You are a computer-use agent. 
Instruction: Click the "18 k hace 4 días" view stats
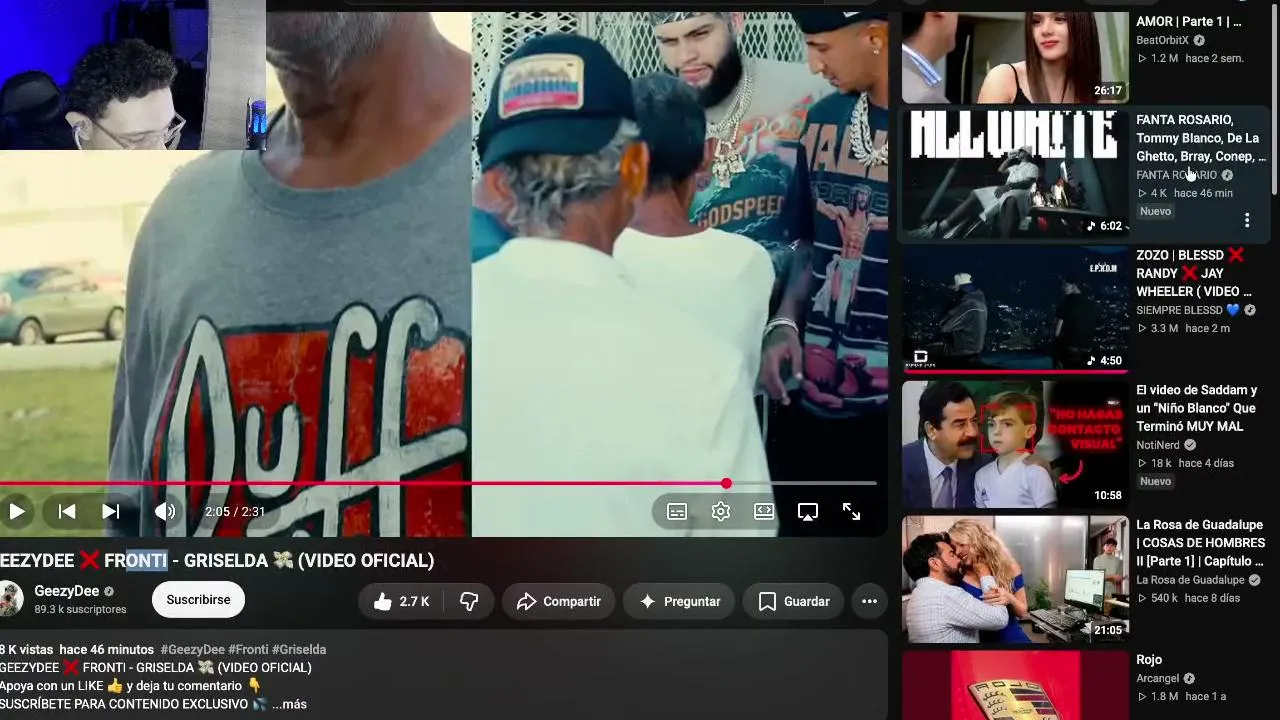[x=1185, y=463]
